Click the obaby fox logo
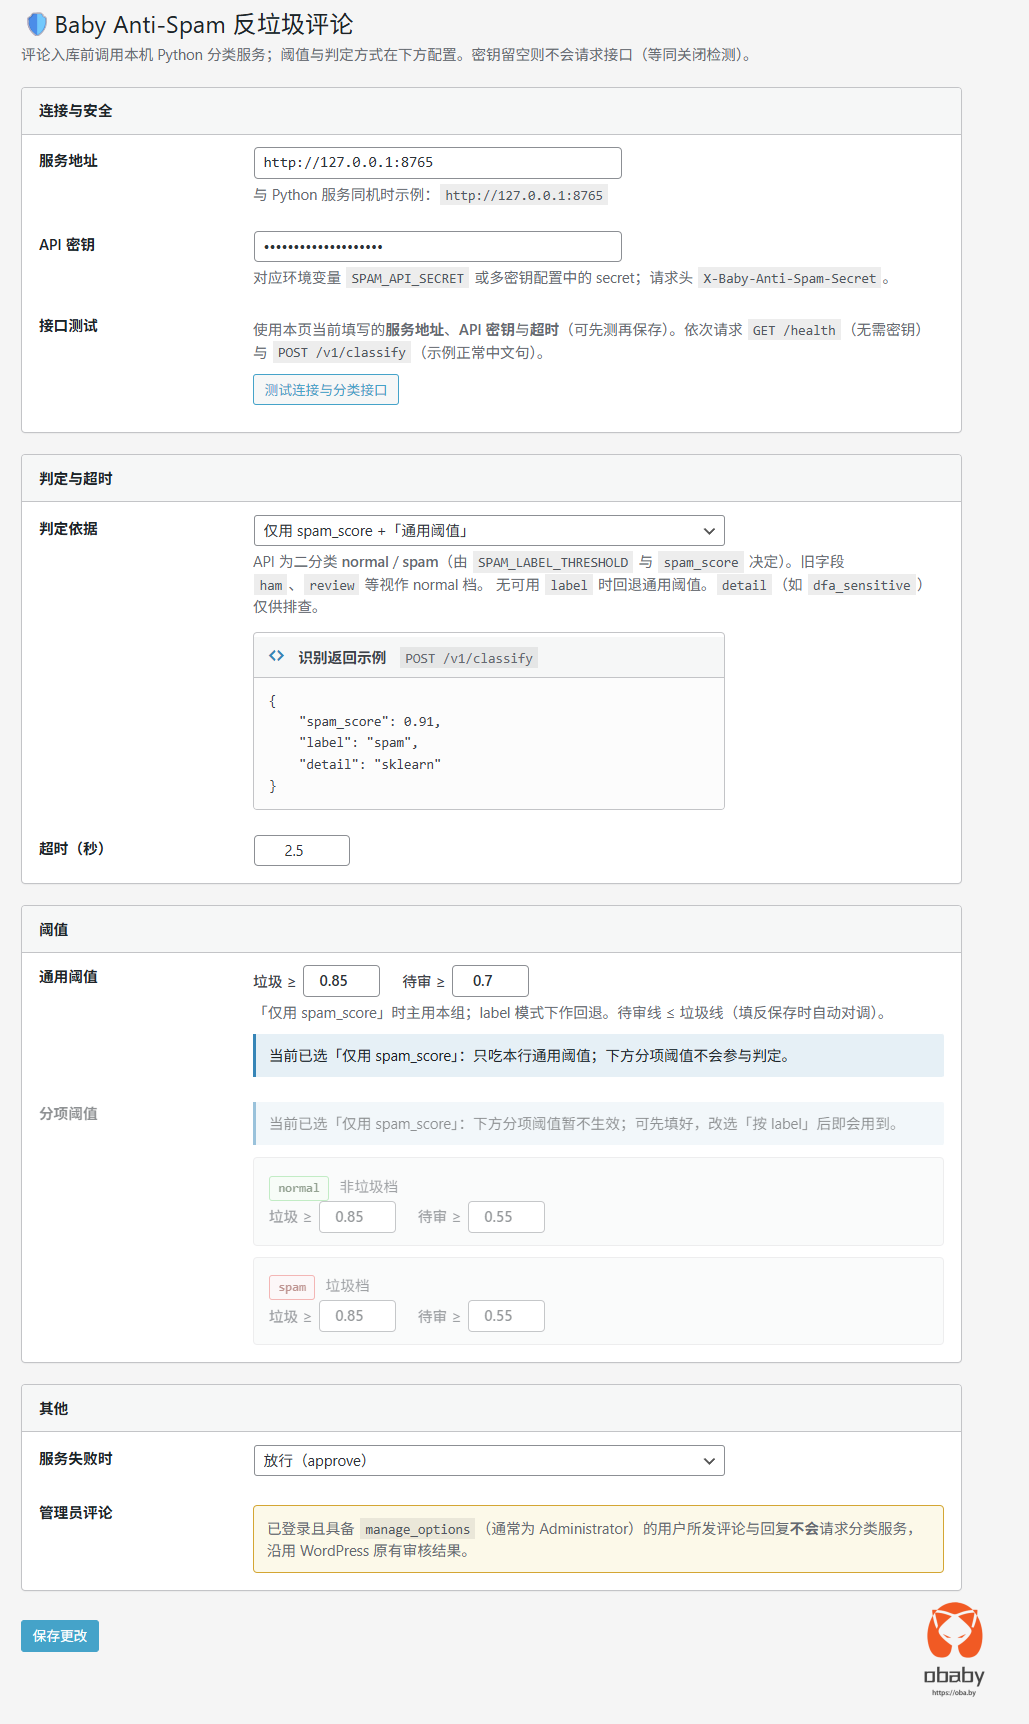Screen dimensions: 1029x1724 click(x=954, y=1631)
